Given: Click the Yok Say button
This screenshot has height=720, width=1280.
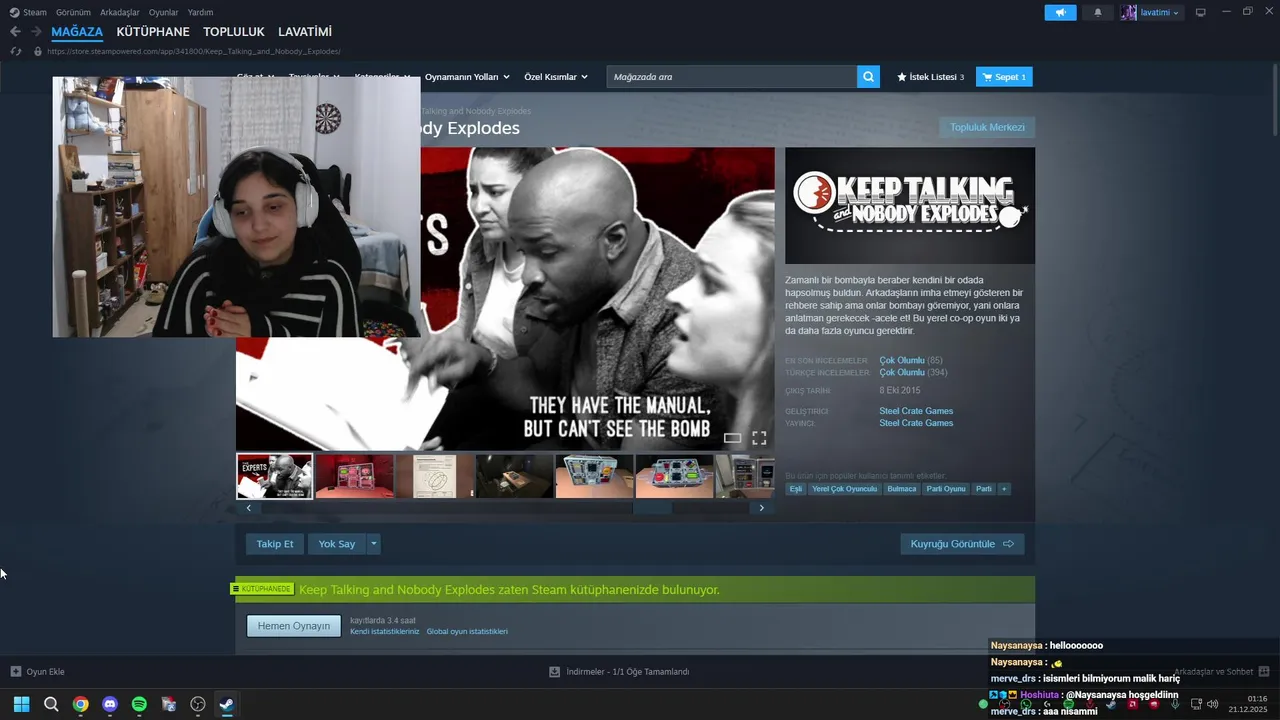Looking at the screenshot, I should [x=337, y=544].
